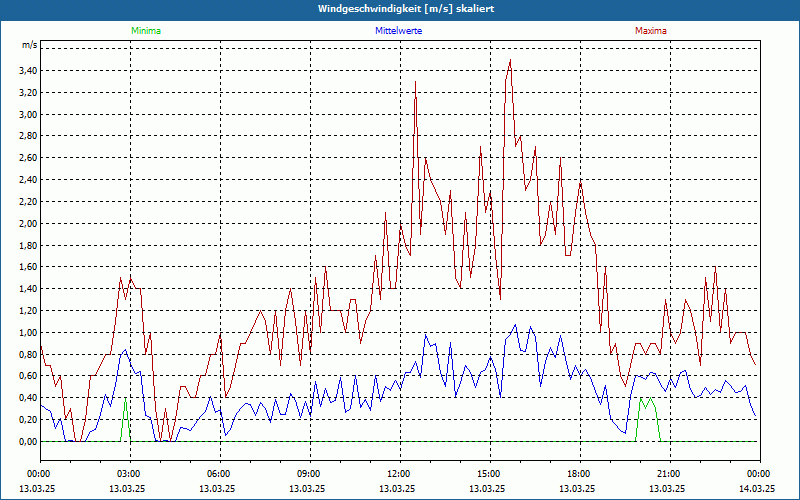Click the 03:00 time axis label
This screenshot has width=800, height=500.
tap(128, 474)
